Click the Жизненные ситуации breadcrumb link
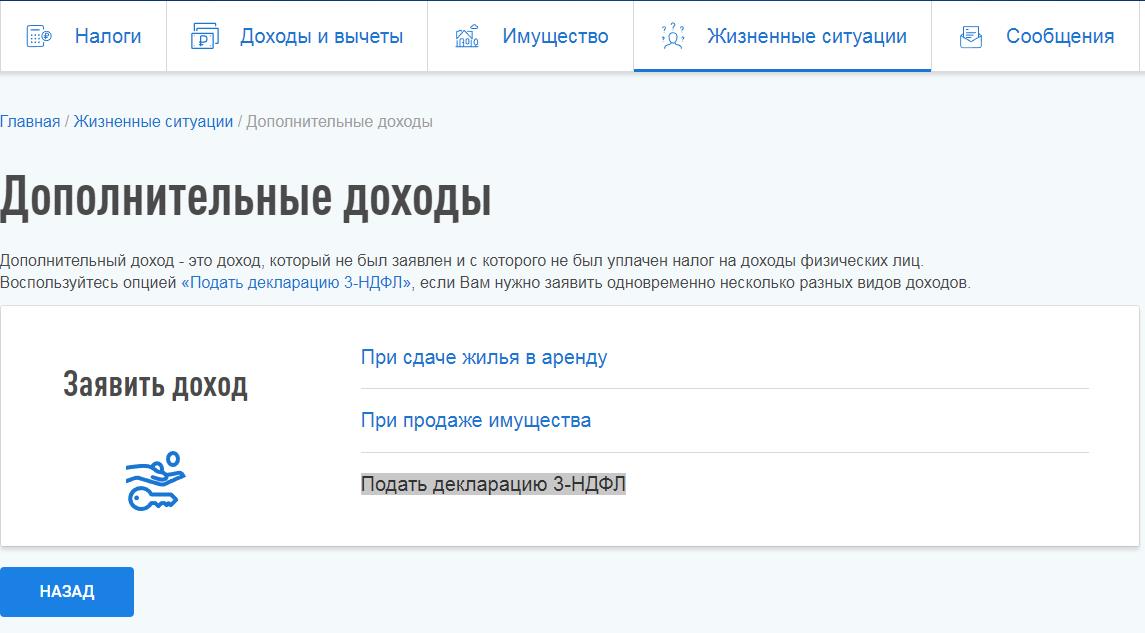Image resolution: width=1145 pixels, height=633 pixels. pos(153,122)
